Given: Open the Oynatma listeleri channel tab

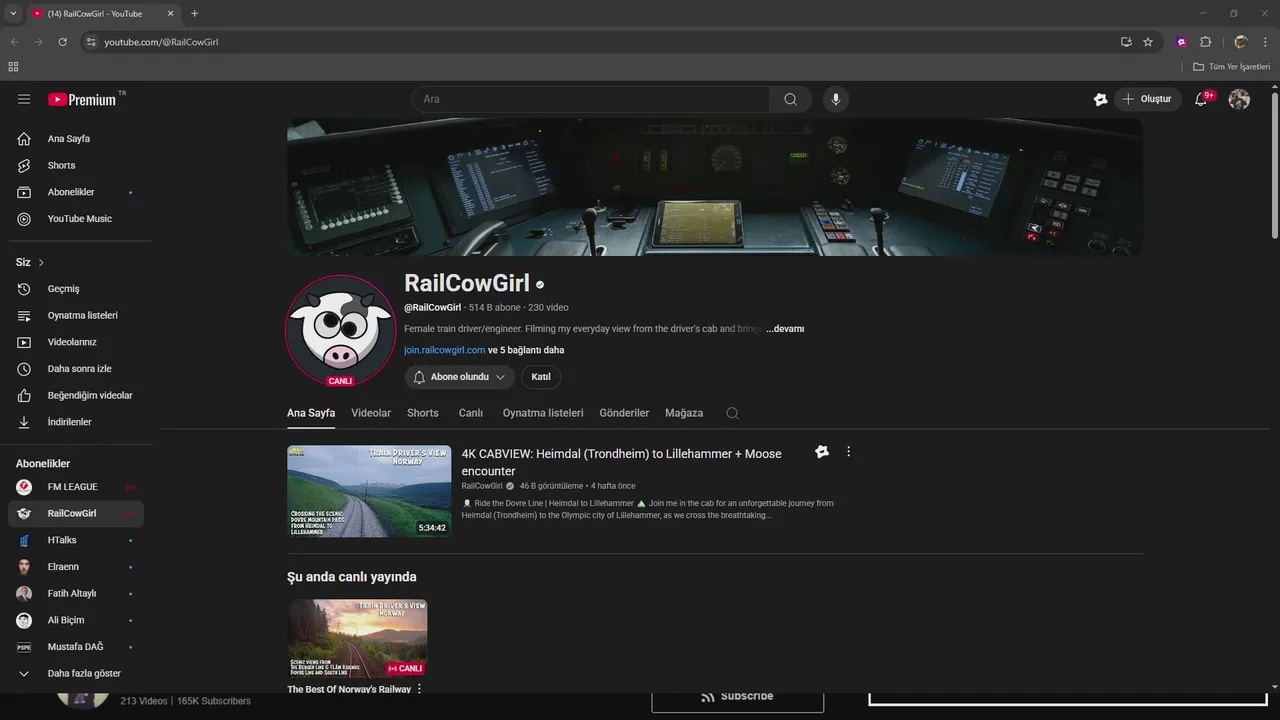Looking at the screenshot, I should (x=543, y=413).
